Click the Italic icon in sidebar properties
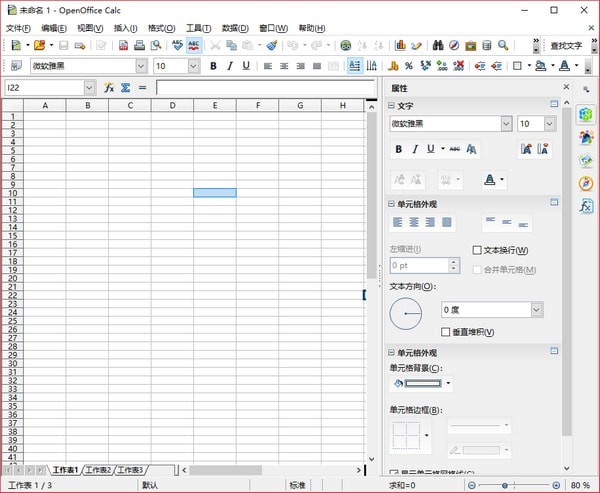Screen dimensions: 600x493 click(415, 149)
